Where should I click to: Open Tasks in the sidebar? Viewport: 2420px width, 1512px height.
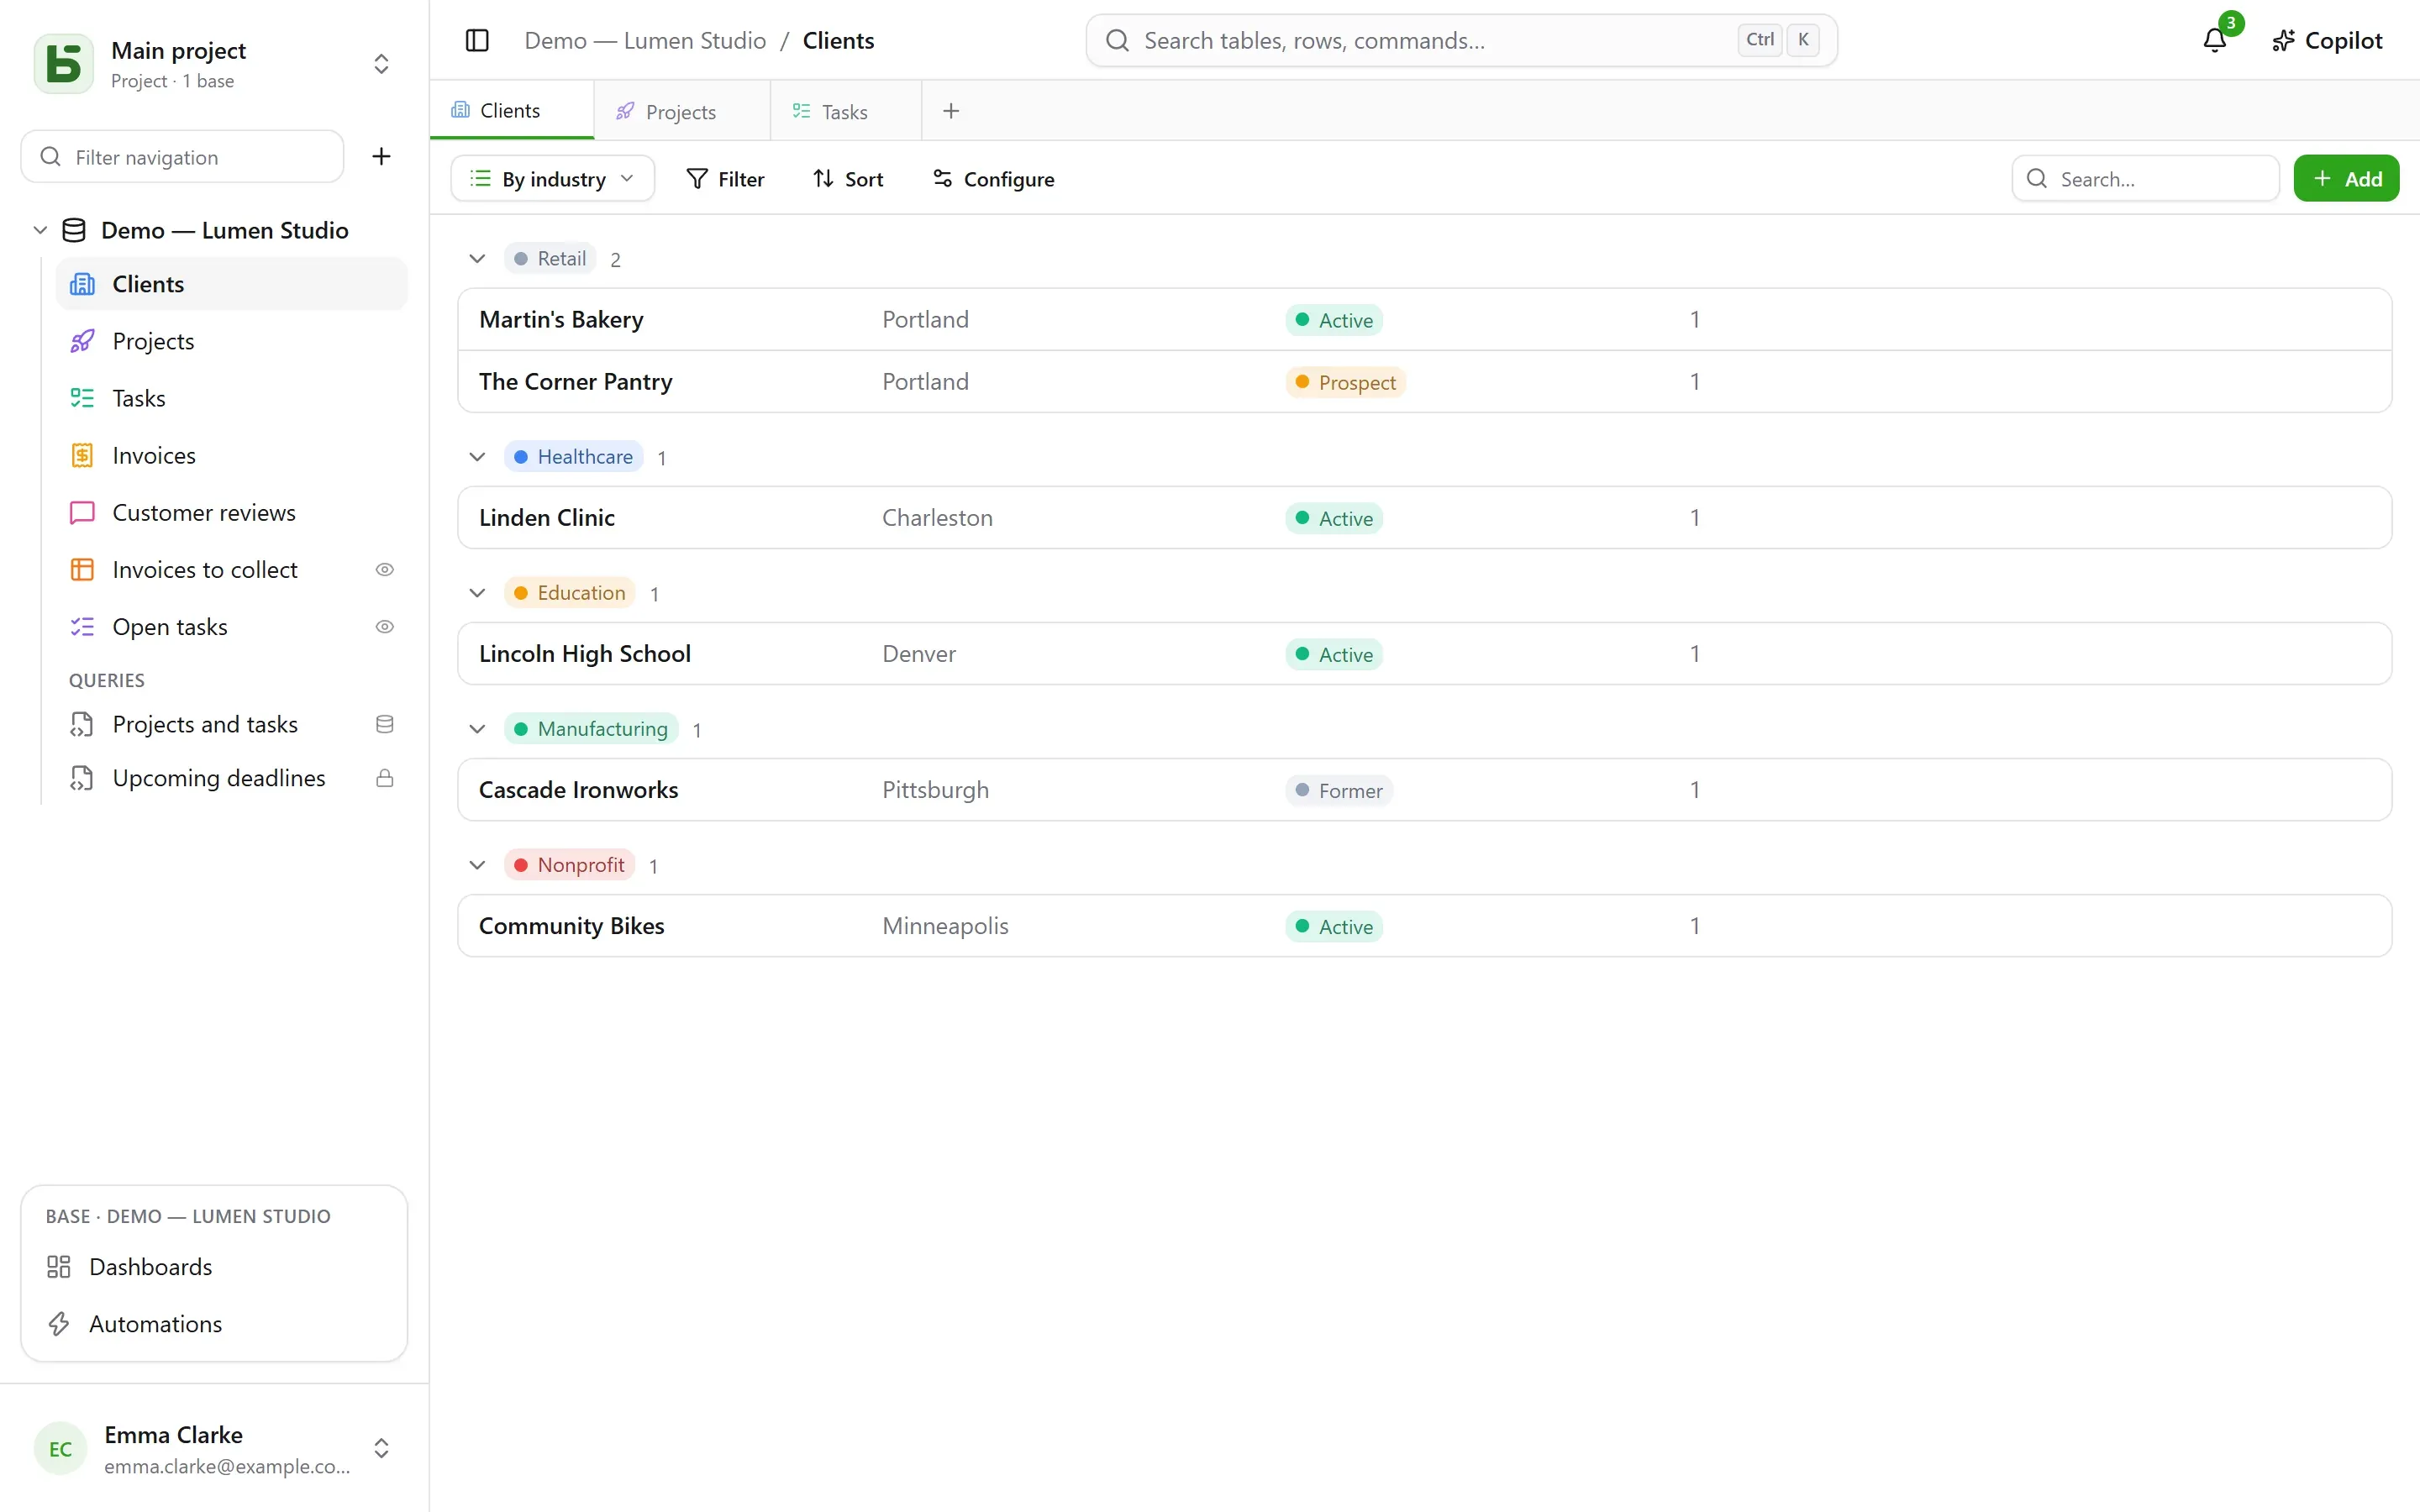click(x=232, y=398)
